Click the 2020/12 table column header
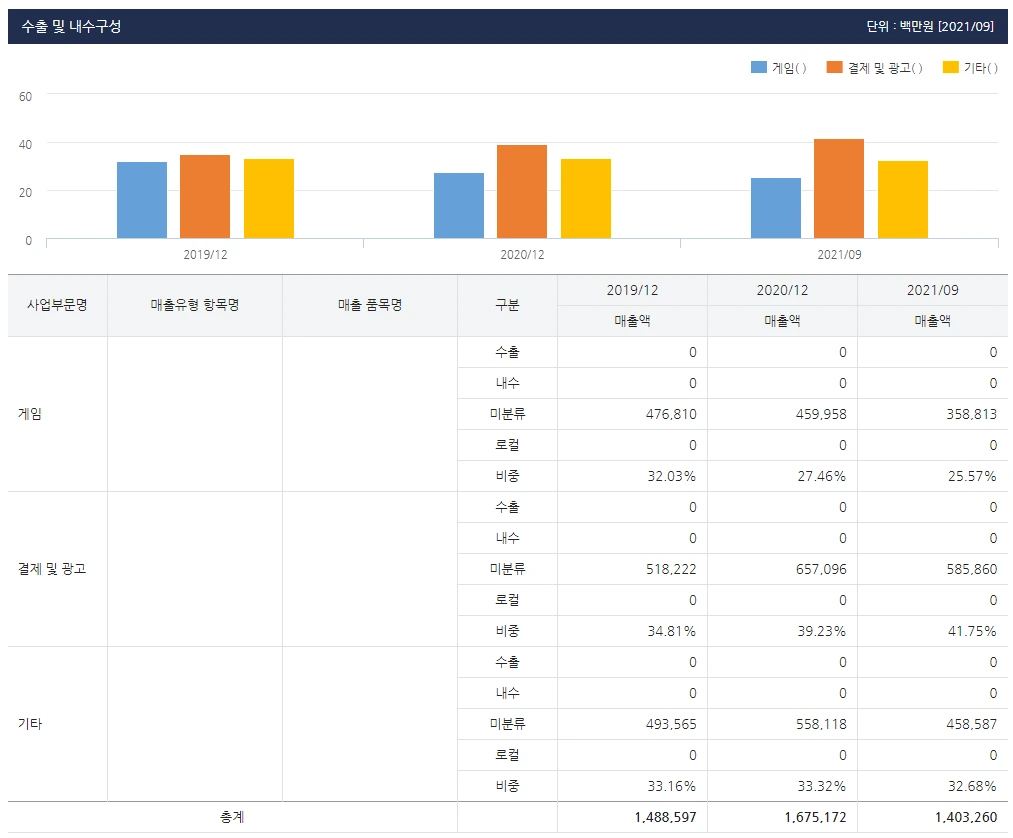 [782, 290]
